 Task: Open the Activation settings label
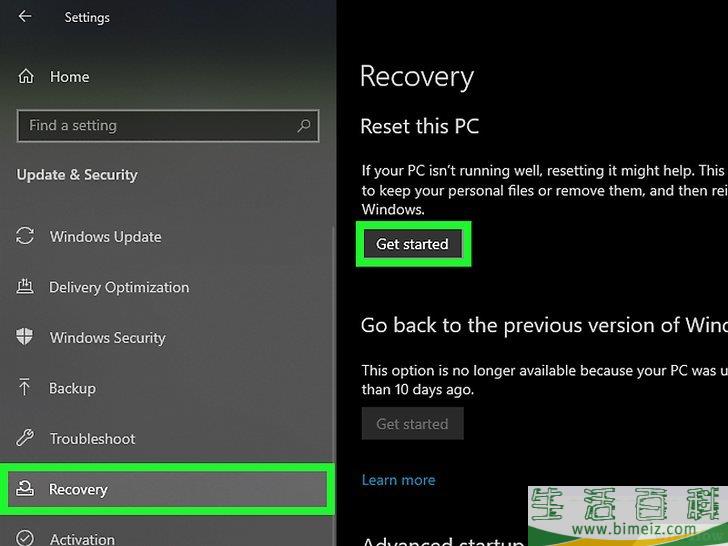pyautogui.click(x=82, y=539)
